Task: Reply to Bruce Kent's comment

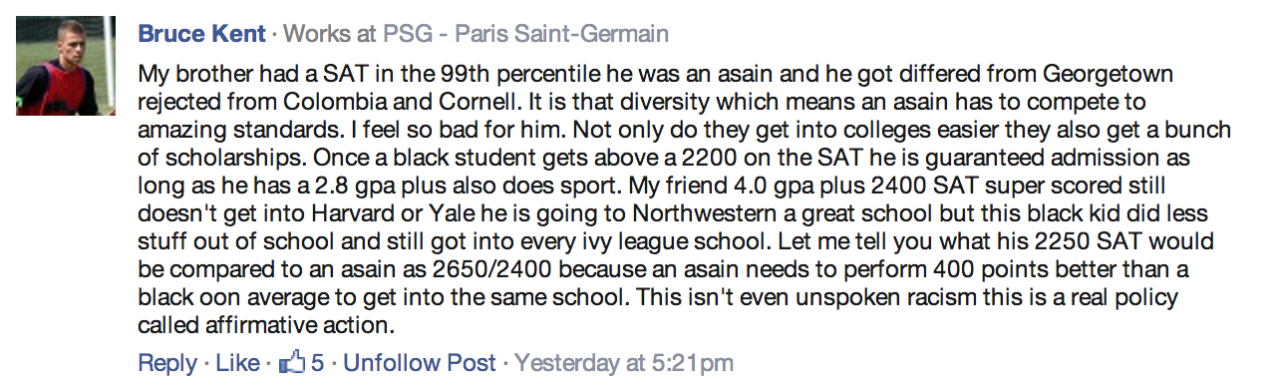Action: coord(167,363)
